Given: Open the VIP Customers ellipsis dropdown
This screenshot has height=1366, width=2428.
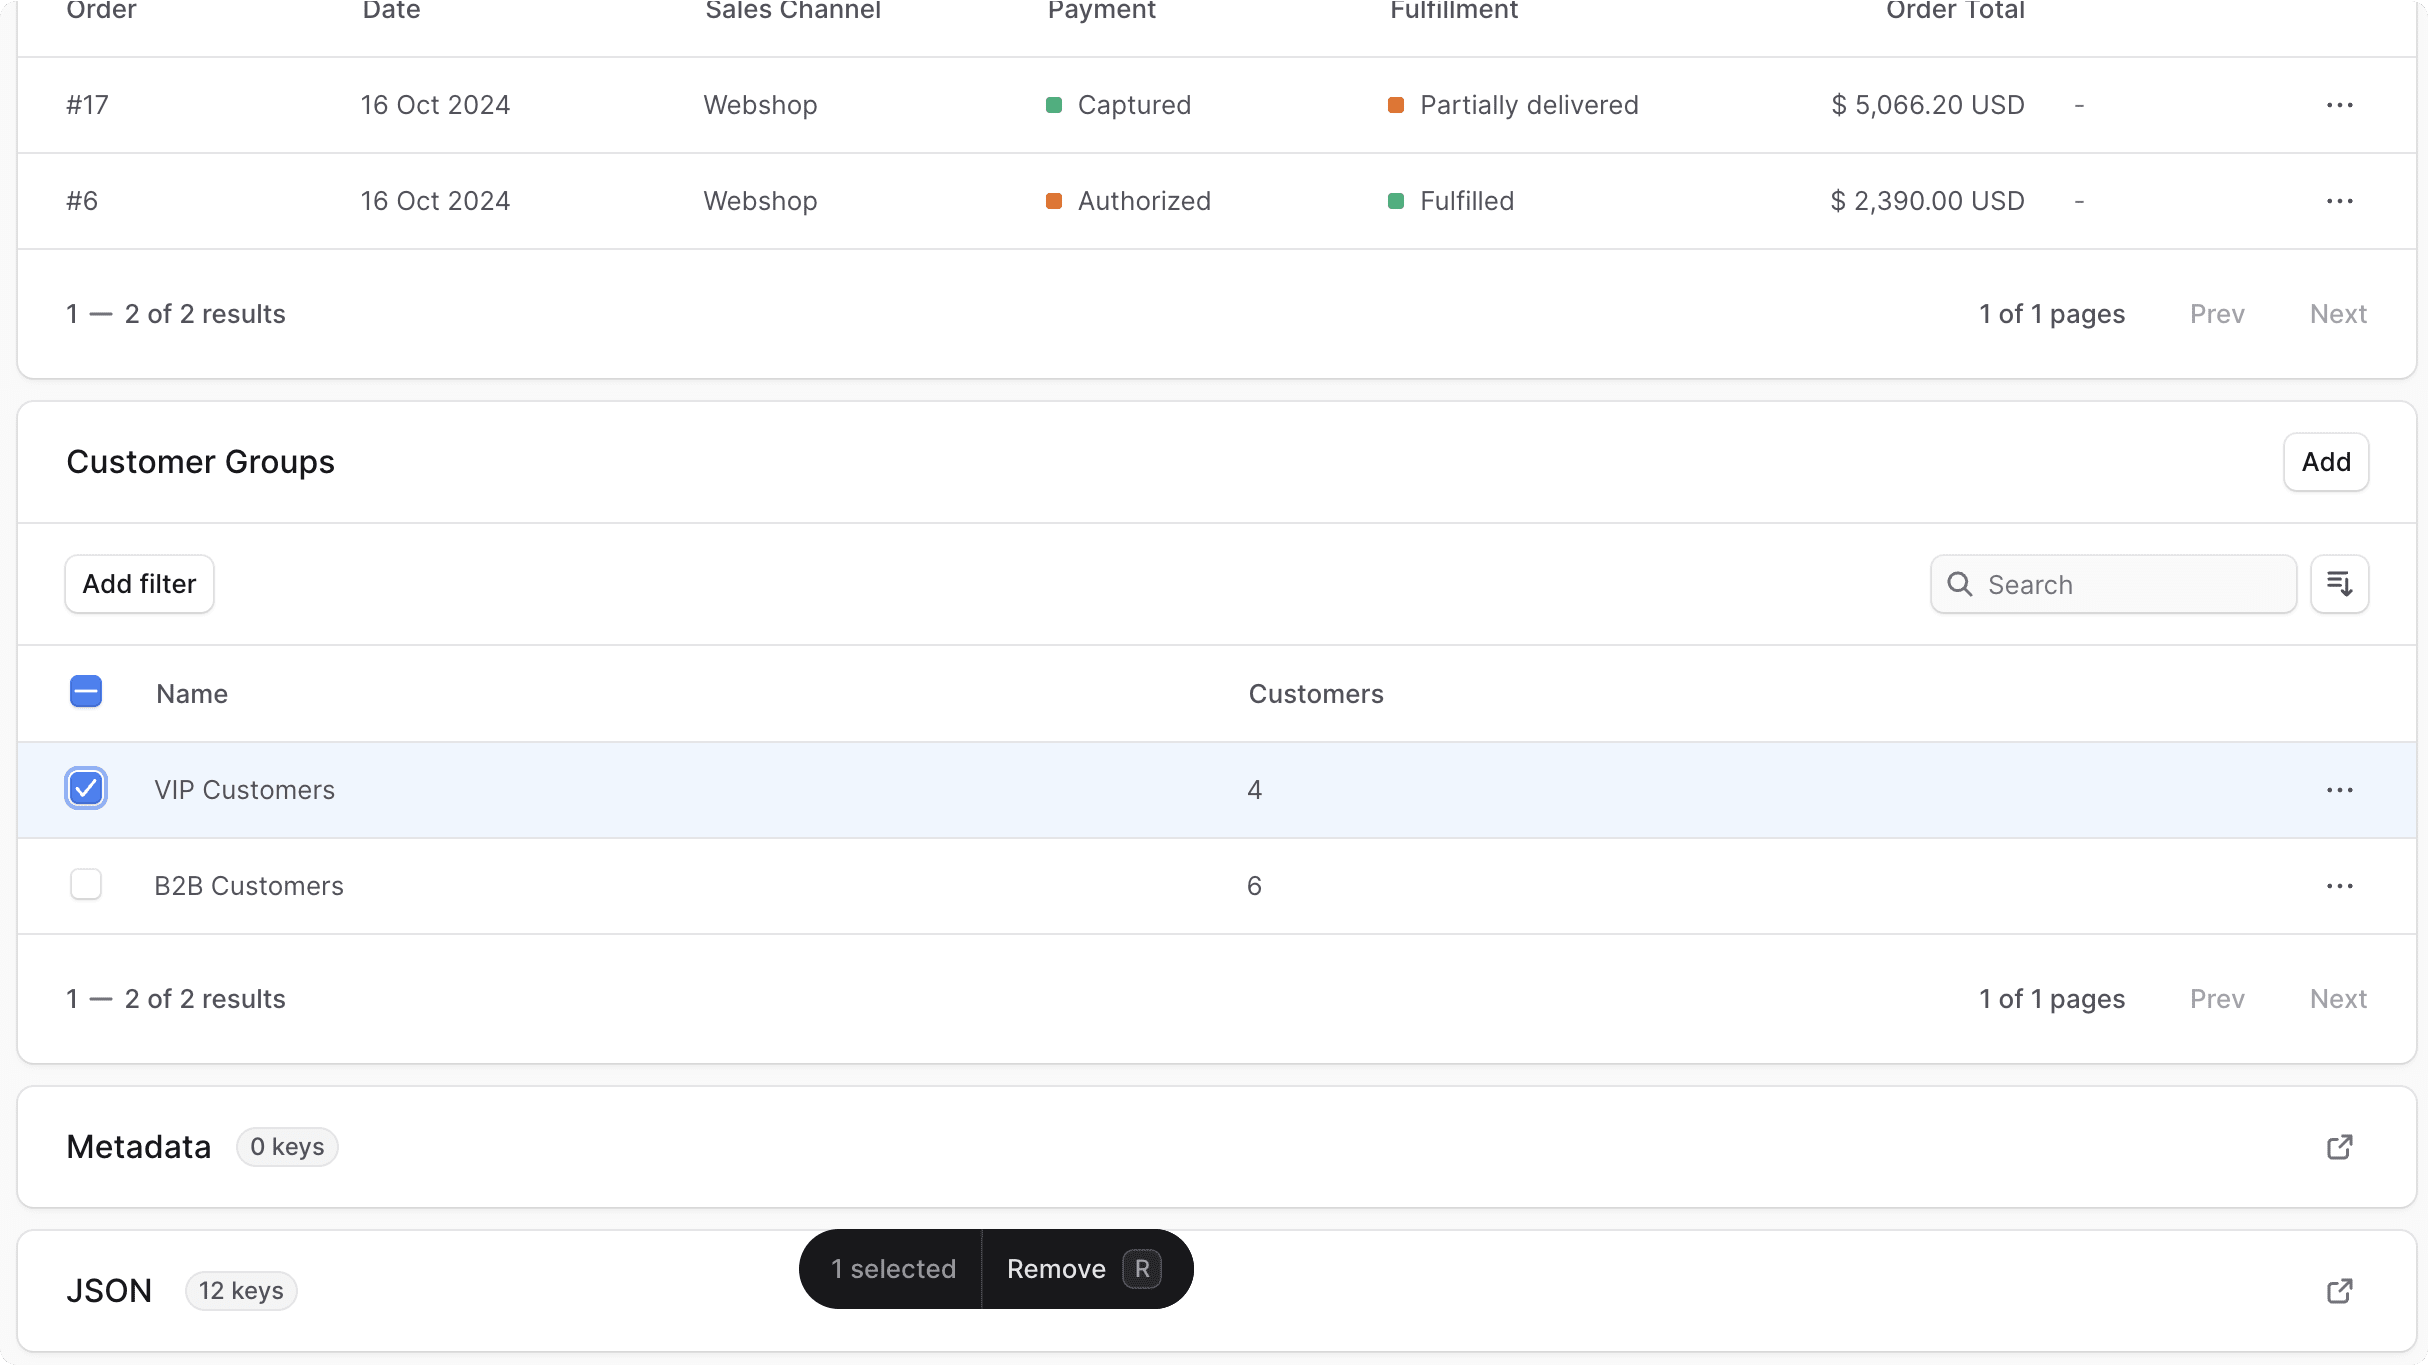Looking at the screenshot, I should click(x=2340, y=789).
